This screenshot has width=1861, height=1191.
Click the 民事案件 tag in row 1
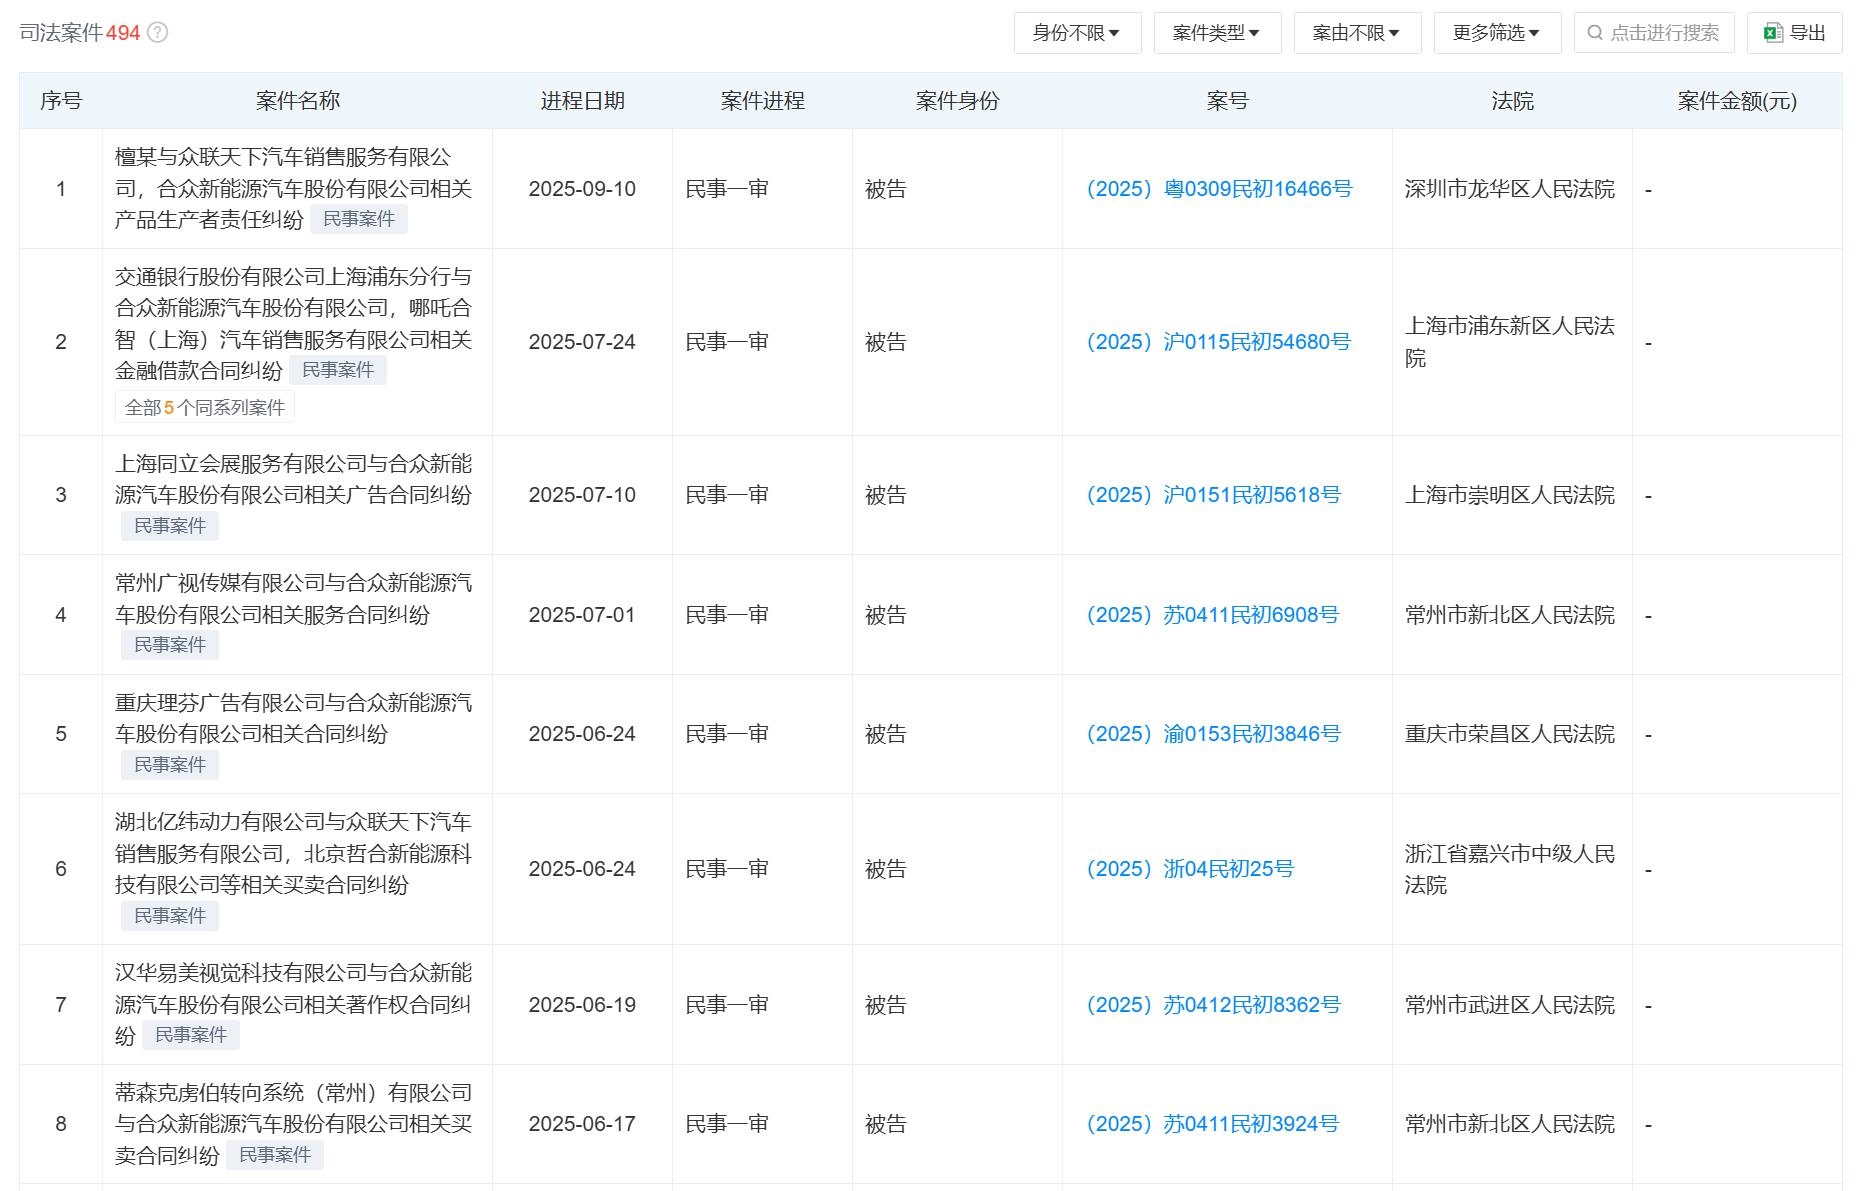pos(359,219)
